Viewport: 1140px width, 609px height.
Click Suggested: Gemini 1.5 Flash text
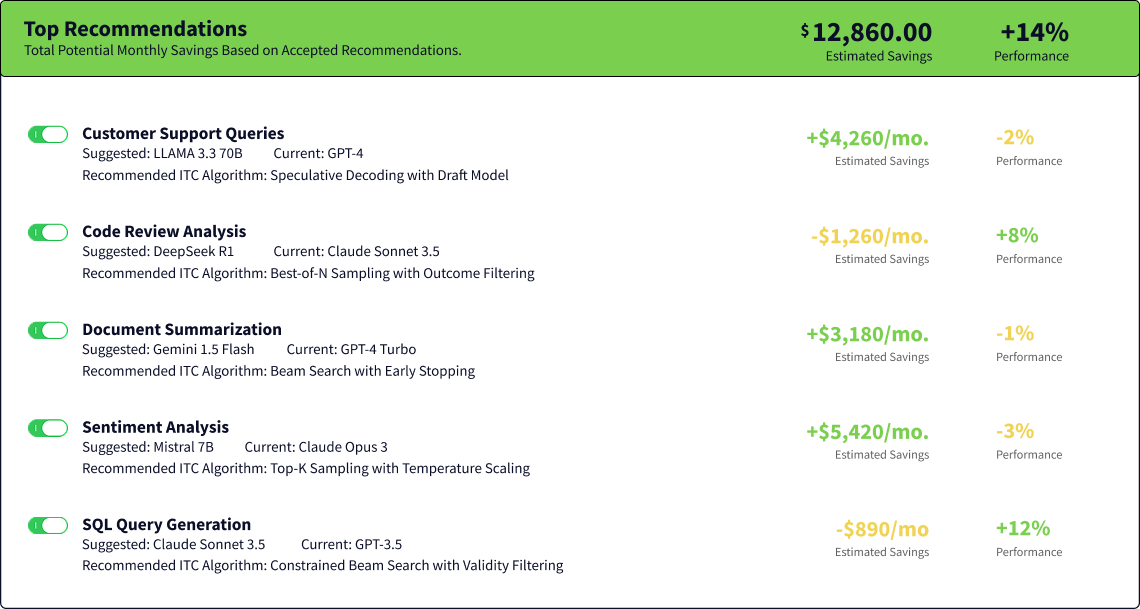(x=168, y=350)
